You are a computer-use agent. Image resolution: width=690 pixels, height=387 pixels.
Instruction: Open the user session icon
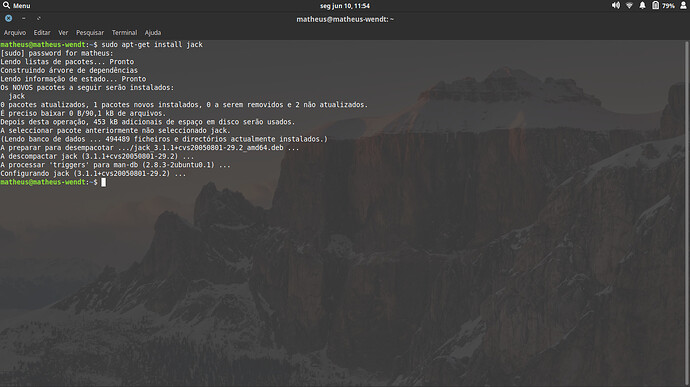click(x=683, y=5)
